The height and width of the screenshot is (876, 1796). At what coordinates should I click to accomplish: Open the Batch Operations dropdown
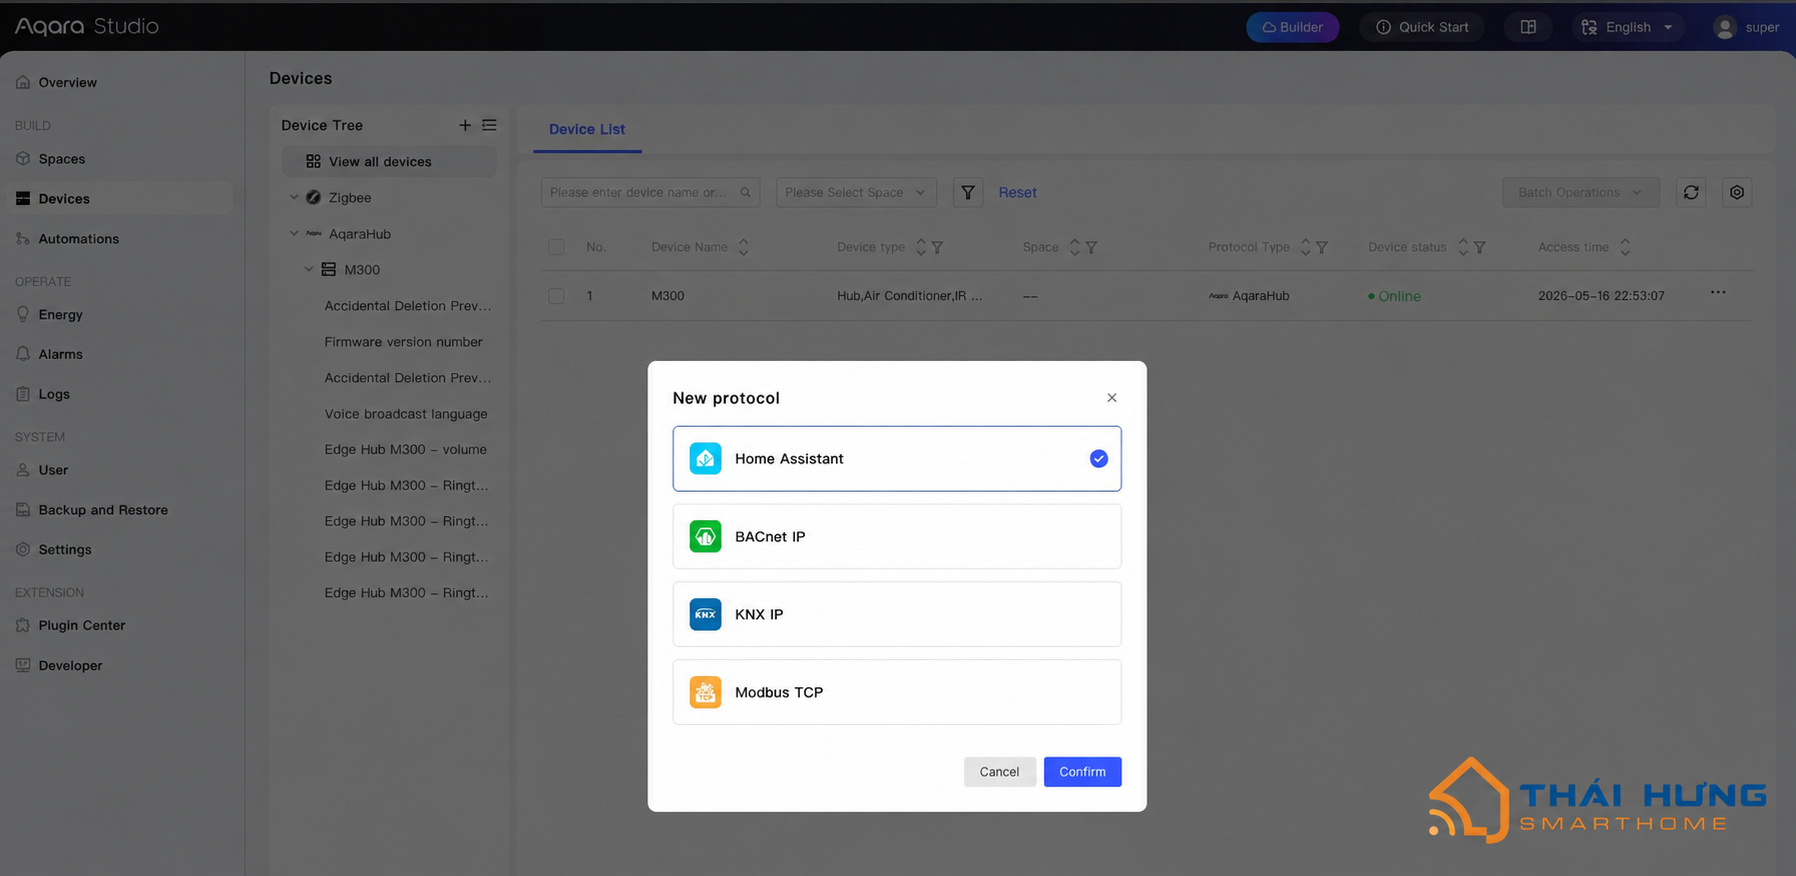tap(1580, 193)
